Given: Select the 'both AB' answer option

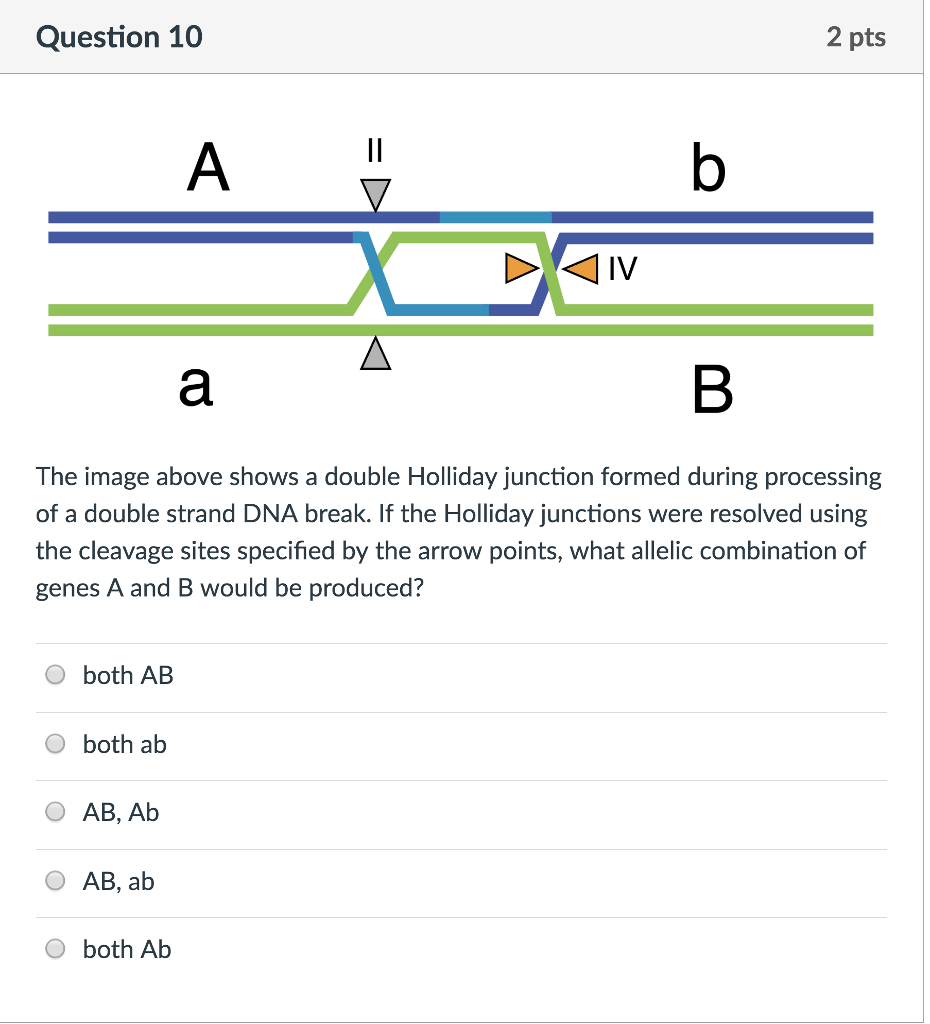Looking at the screenshot, I should coord(55,674).
